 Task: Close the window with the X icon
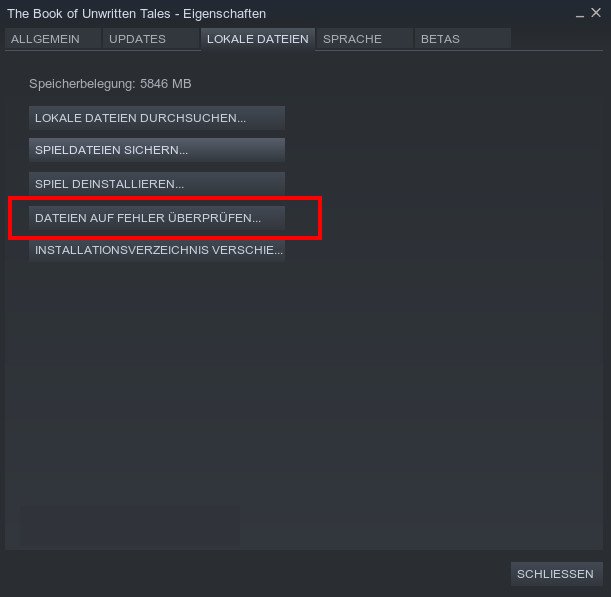[x=596, y=13]
